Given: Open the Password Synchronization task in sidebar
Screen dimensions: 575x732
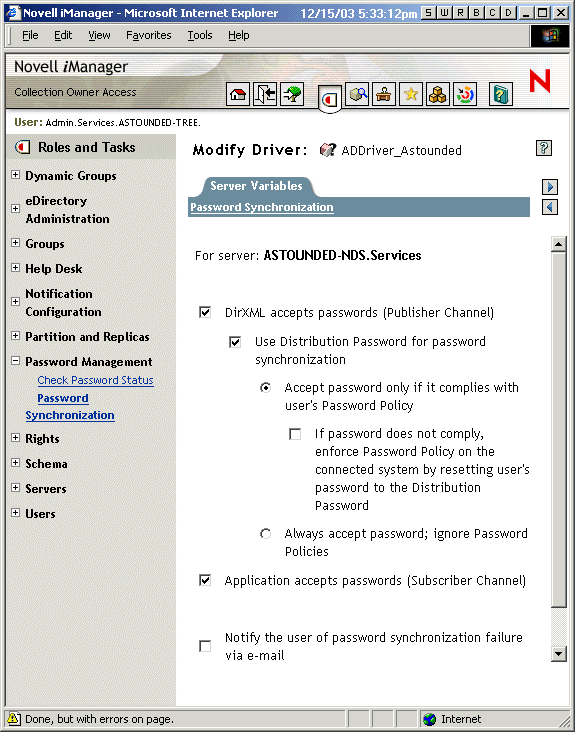Looking at the screenshot, I should pyautogui.click(x=70, y=407).
